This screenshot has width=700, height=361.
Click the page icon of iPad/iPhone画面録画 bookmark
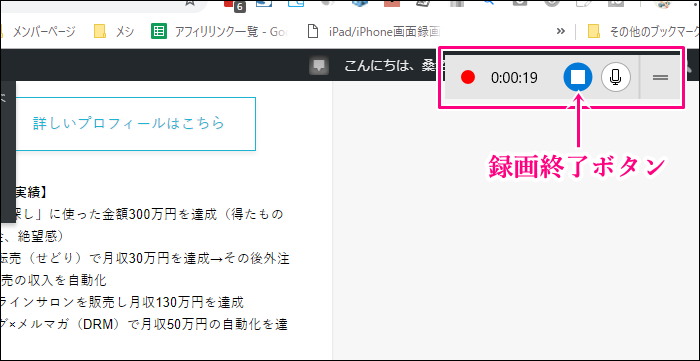314,31
